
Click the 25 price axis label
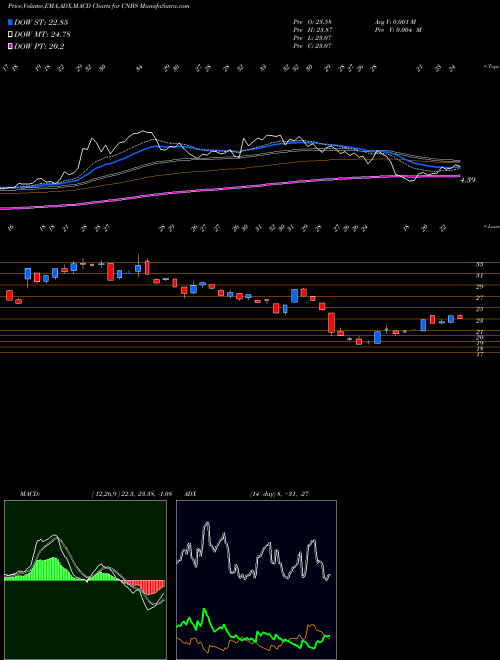479,309
